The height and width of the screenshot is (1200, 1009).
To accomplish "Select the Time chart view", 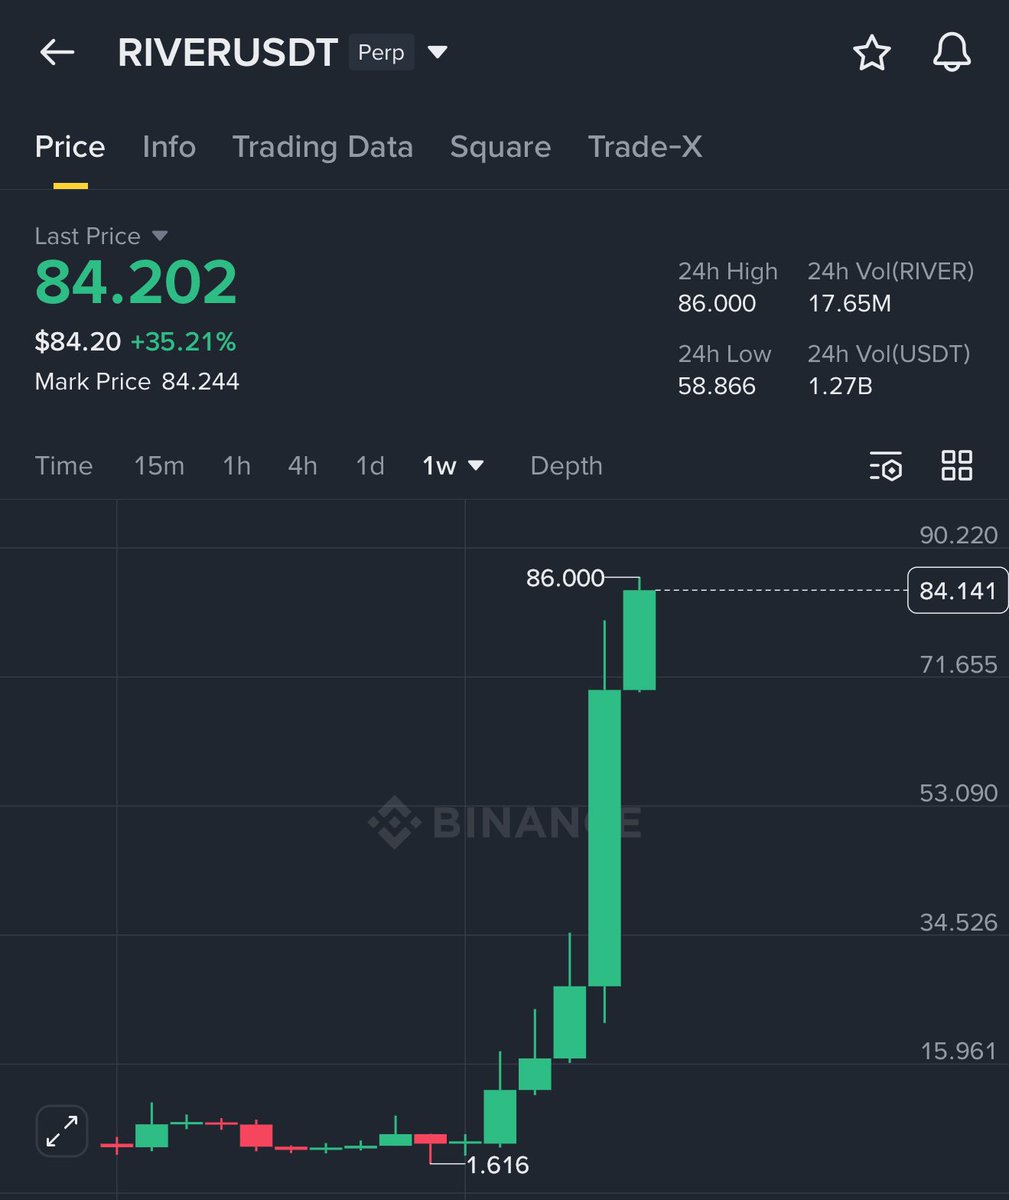I will [x=64, y=466].
